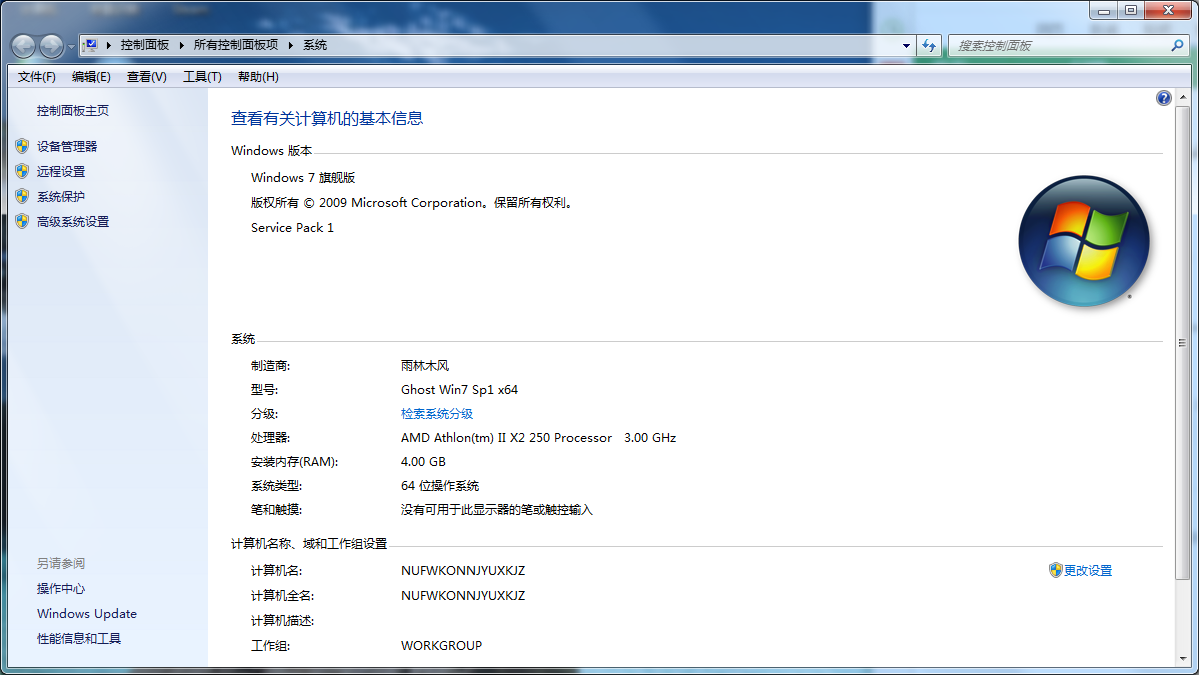Open 性能信息和工具 link
The height and width of the screenshot is (675, 1199).
pyautogui.click(x=79, y=638)
